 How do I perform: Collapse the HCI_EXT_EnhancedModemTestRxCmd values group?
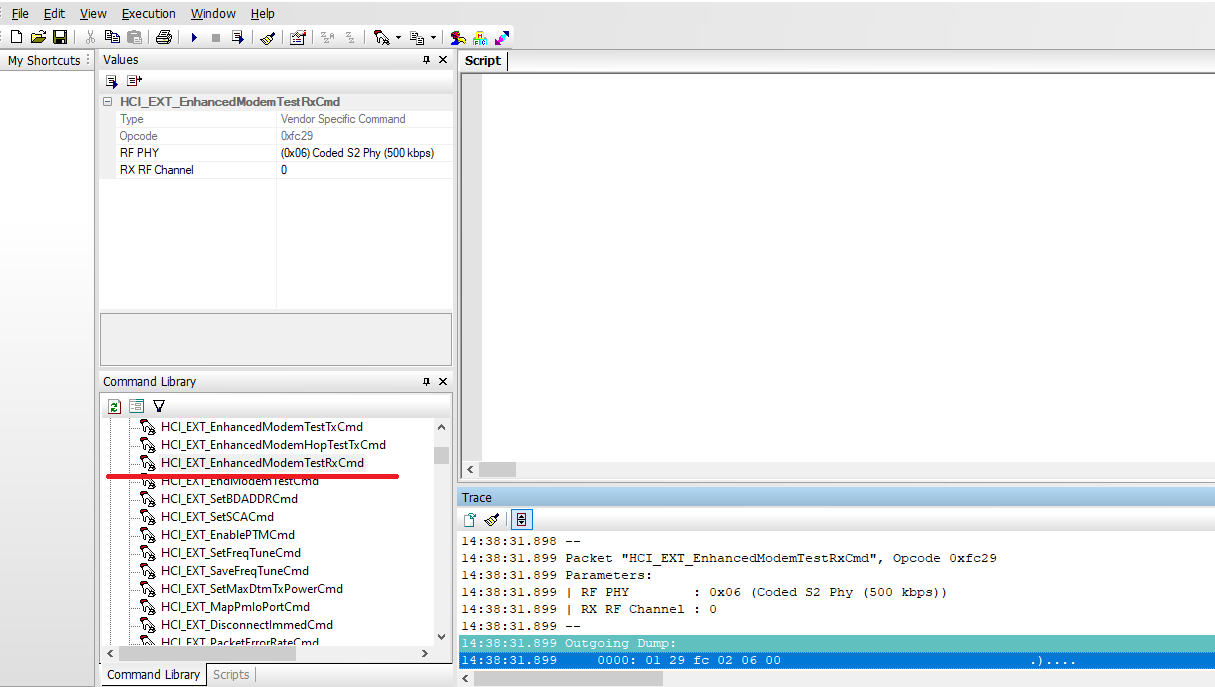click(x=107, y=102)
